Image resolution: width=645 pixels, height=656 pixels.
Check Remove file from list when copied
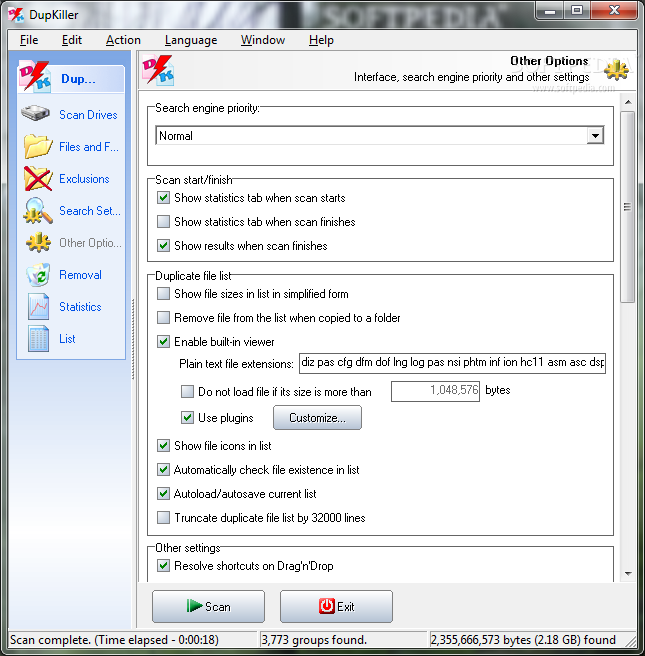pos(163,318)
